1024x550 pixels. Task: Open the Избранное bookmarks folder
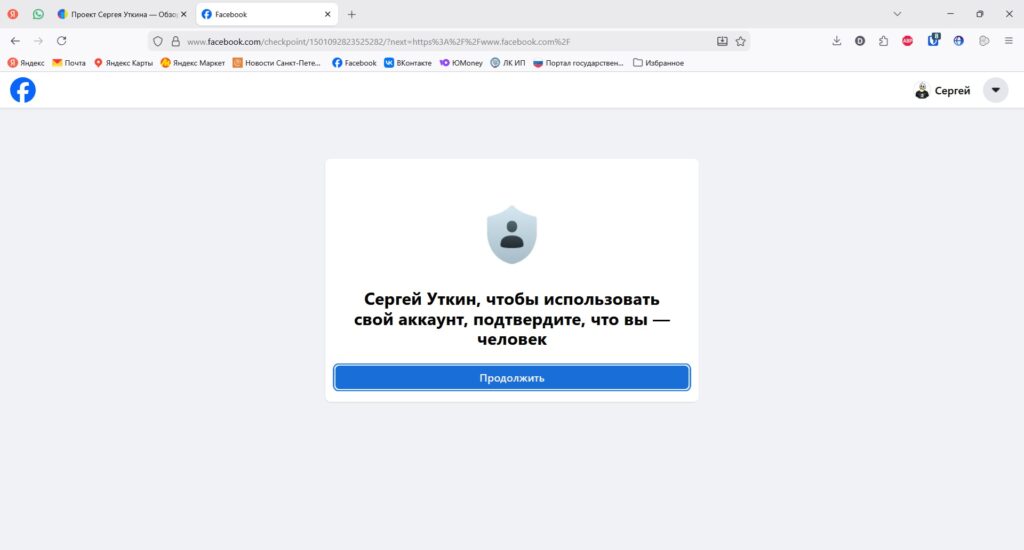tap(658, 63)
